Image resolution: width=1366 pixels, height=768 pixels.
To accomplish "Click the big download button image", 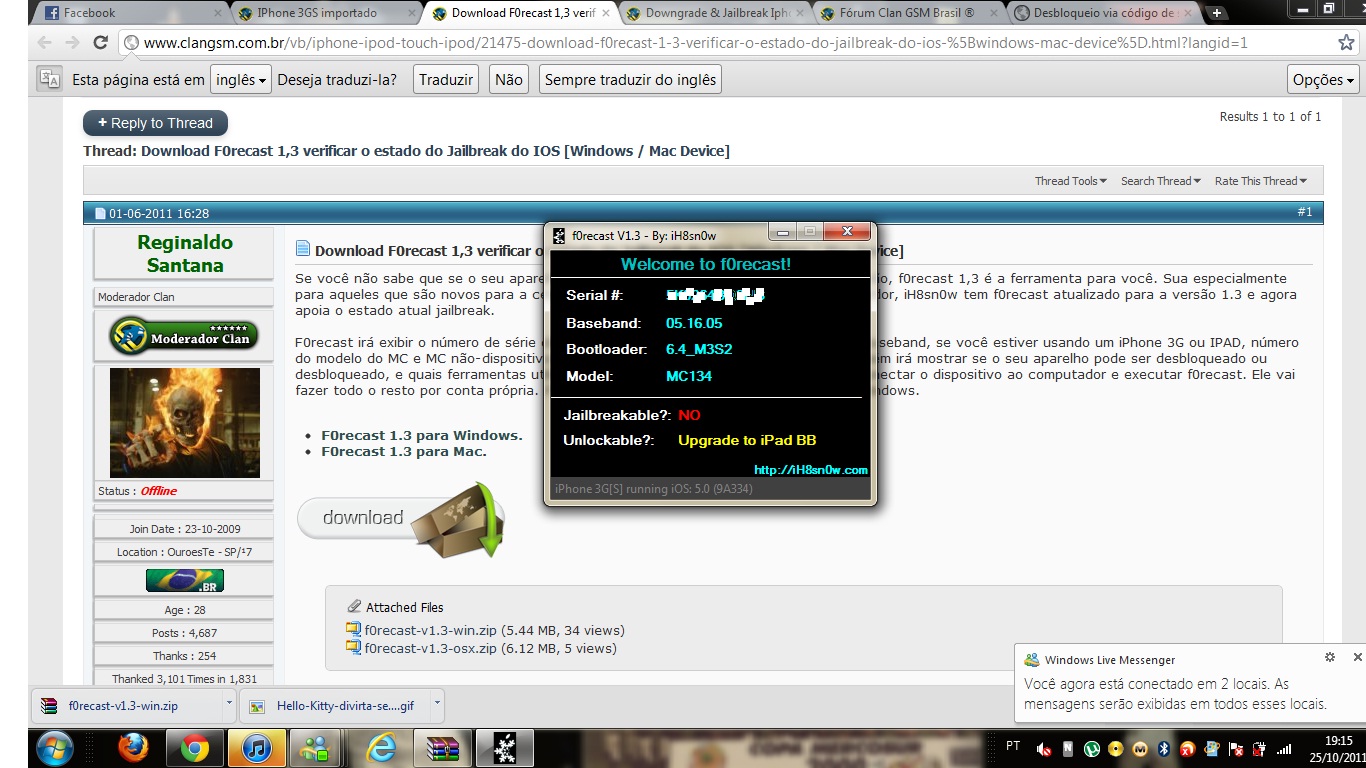I will [401, 518].
